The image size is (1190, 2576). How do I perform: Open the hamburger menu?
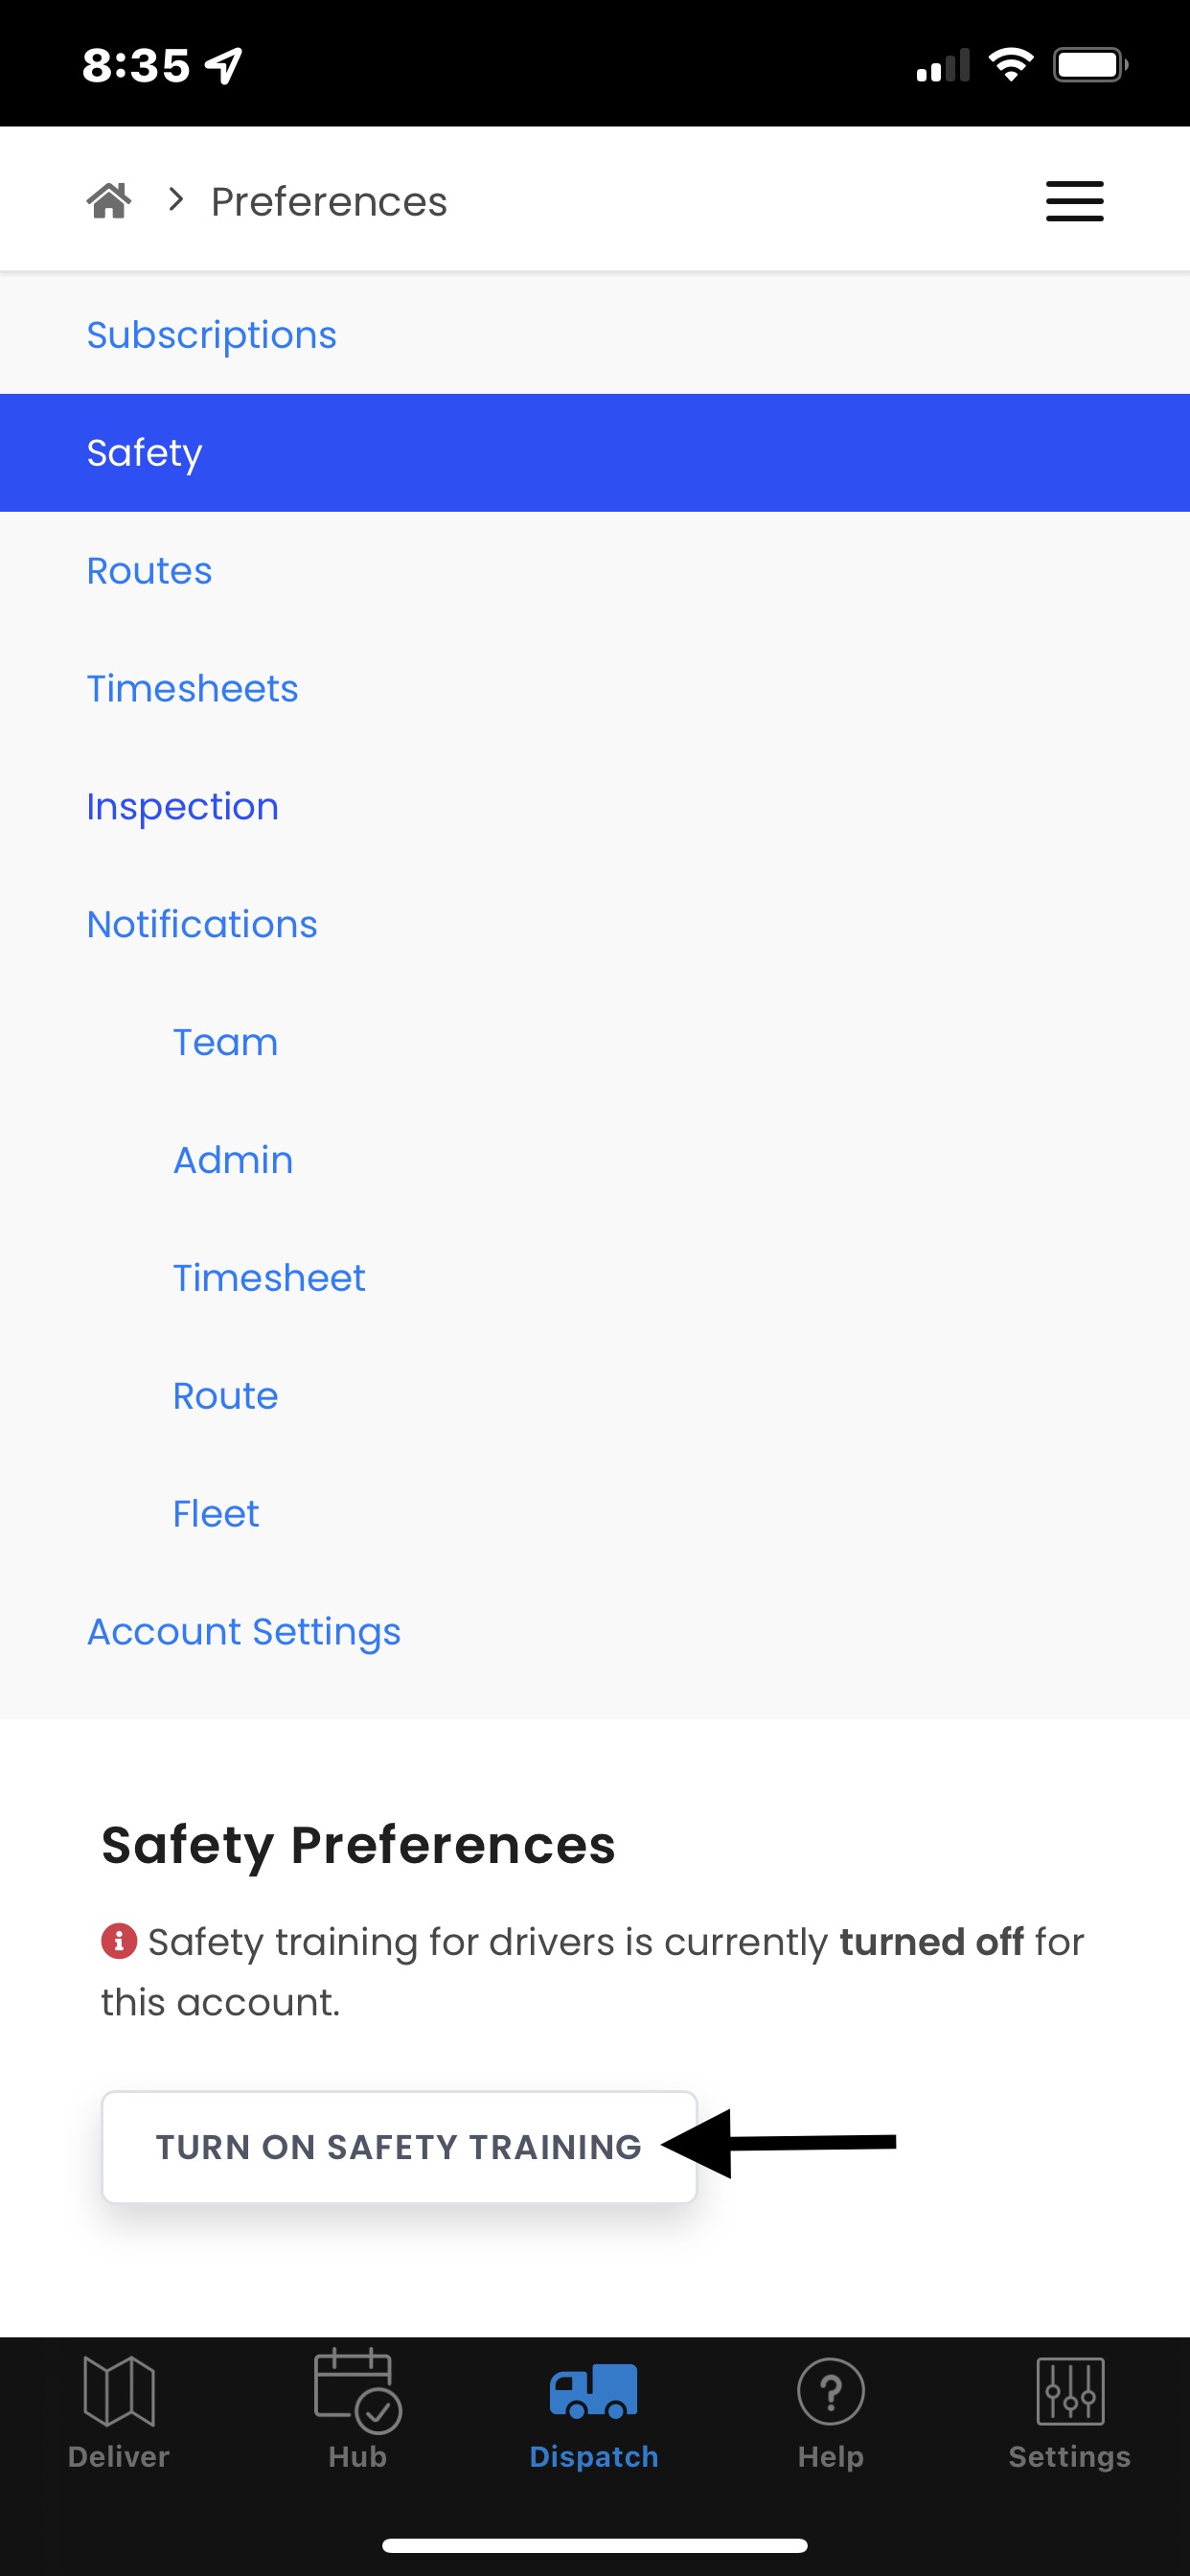(1074, 201)
